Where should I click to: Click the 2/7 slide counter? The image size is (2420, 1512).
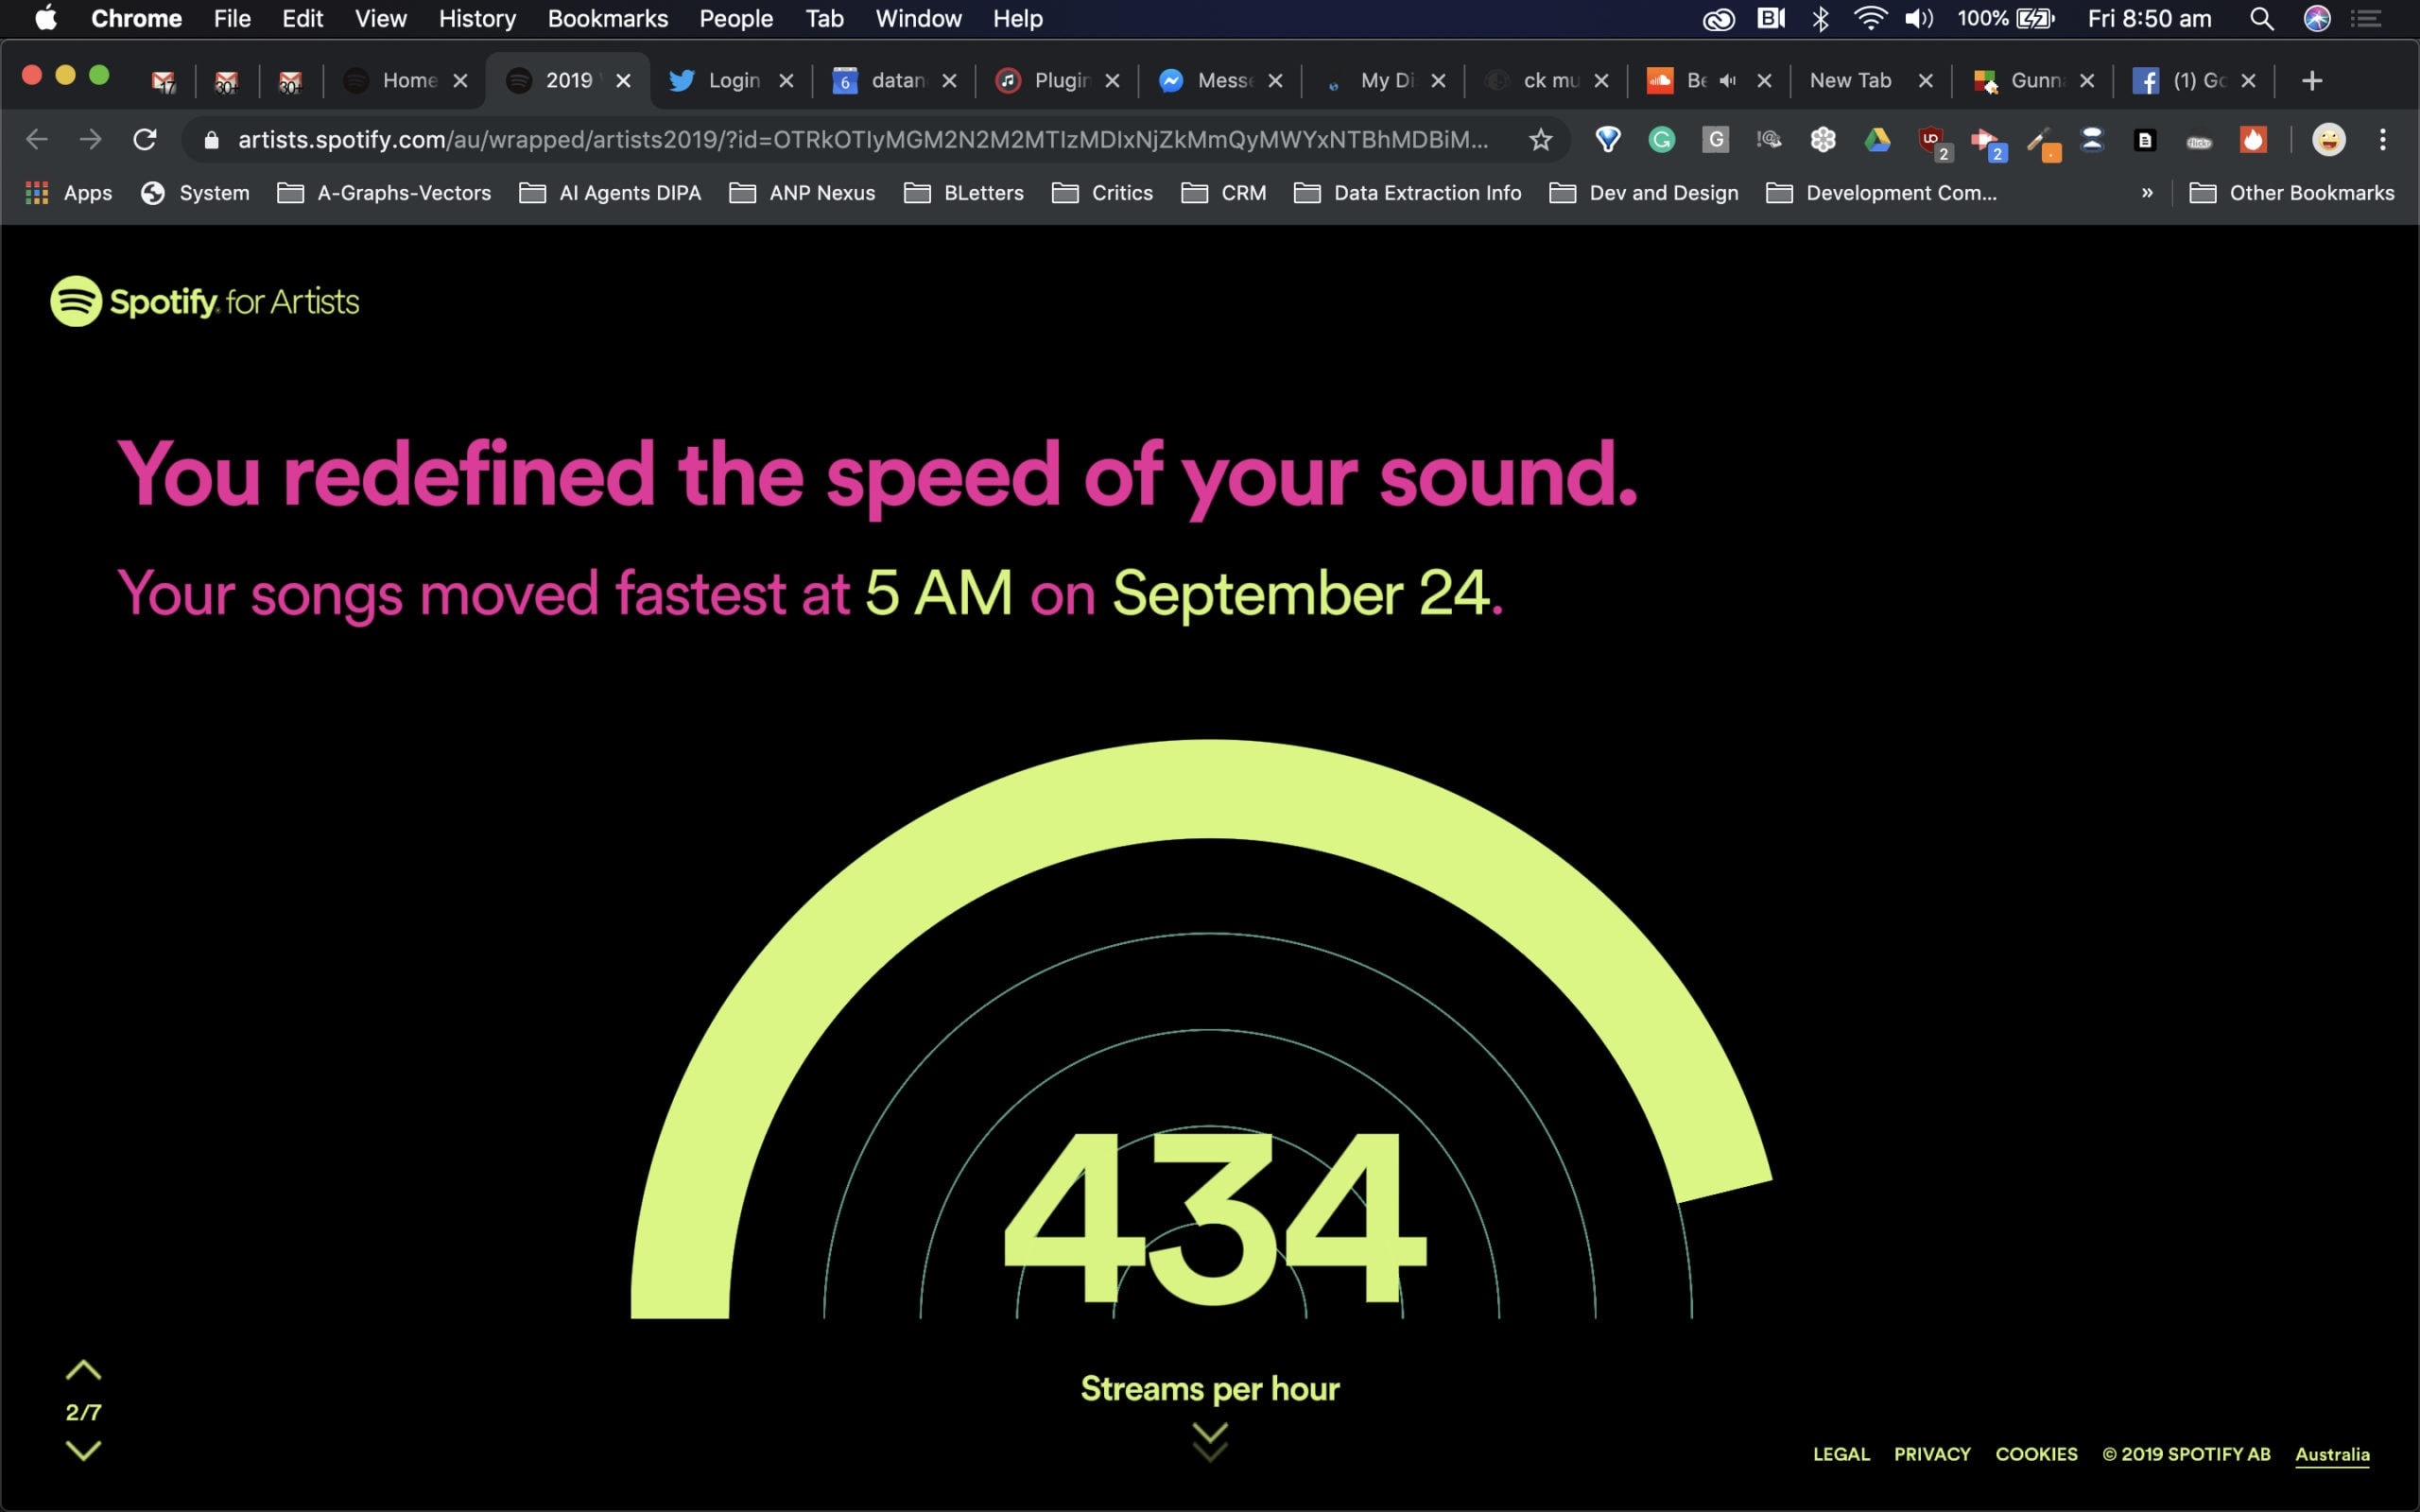(83, 1412)
